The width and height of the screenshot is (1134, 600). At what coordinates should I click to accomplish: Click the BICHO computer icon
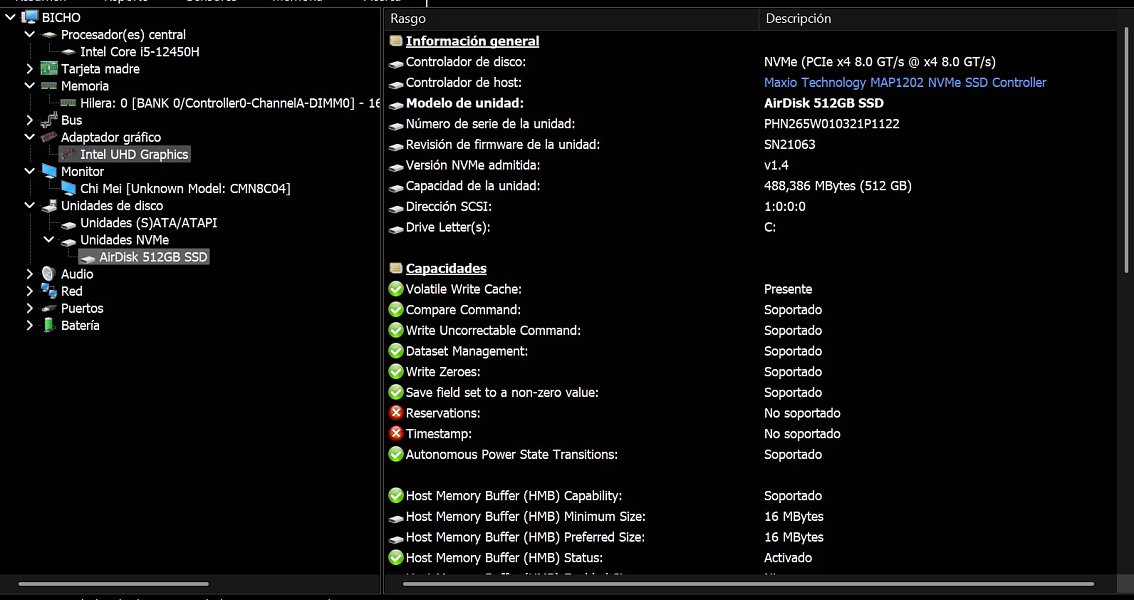point(30,17)
